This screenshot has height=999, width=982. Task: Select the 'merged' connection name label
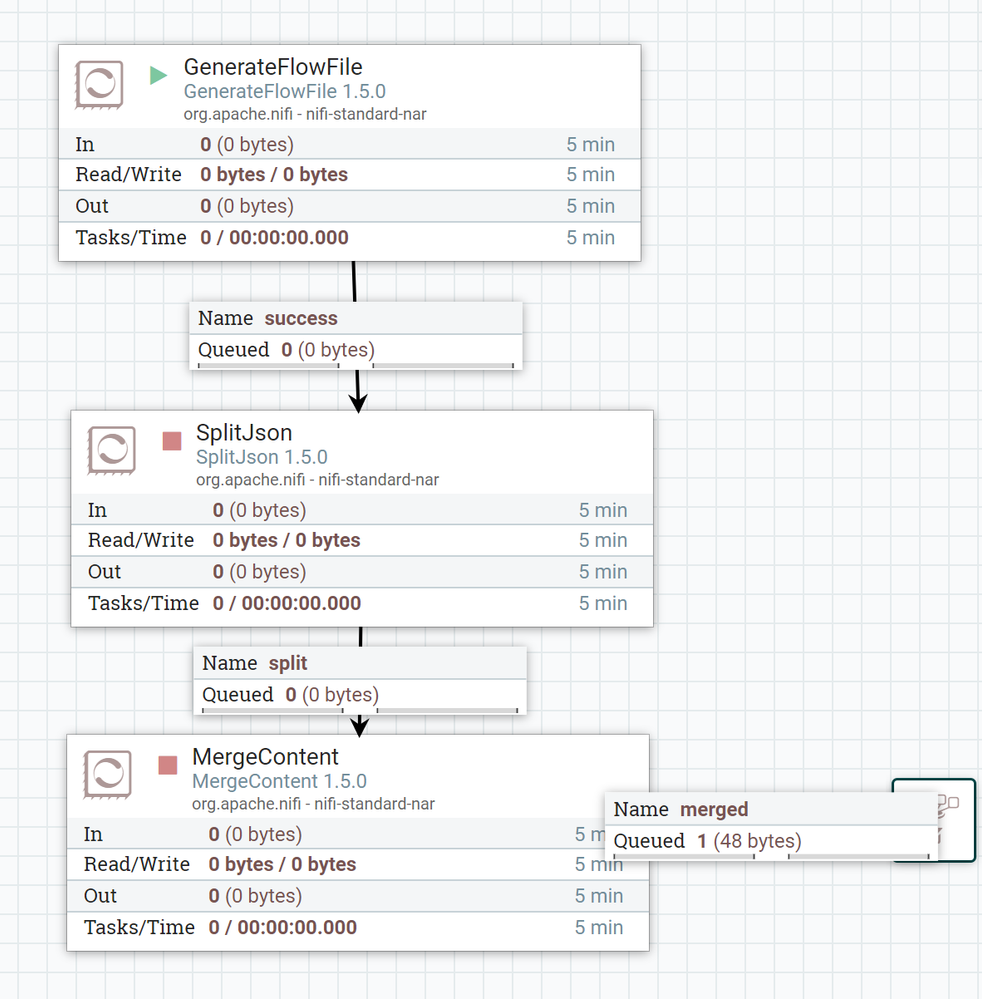coord(714,809)
